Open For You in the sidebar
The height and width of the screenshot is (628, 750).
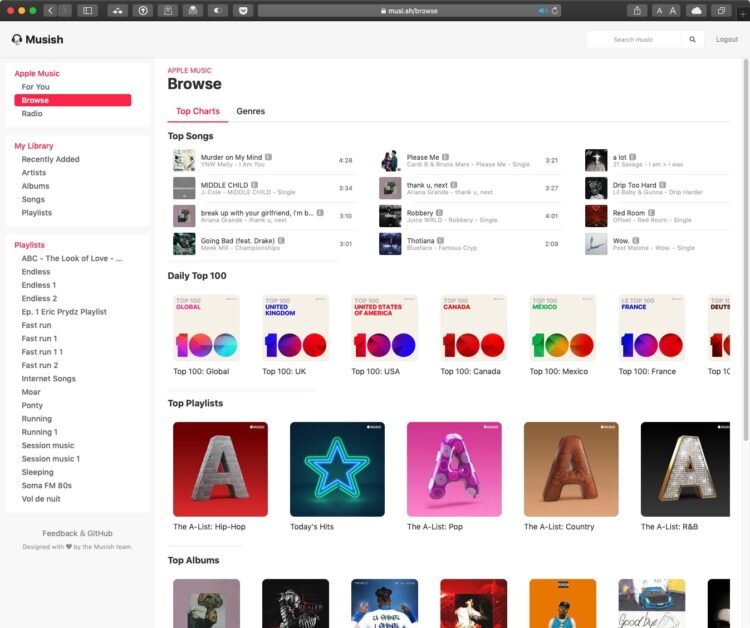pyautogui.click(x=35, y=87)
